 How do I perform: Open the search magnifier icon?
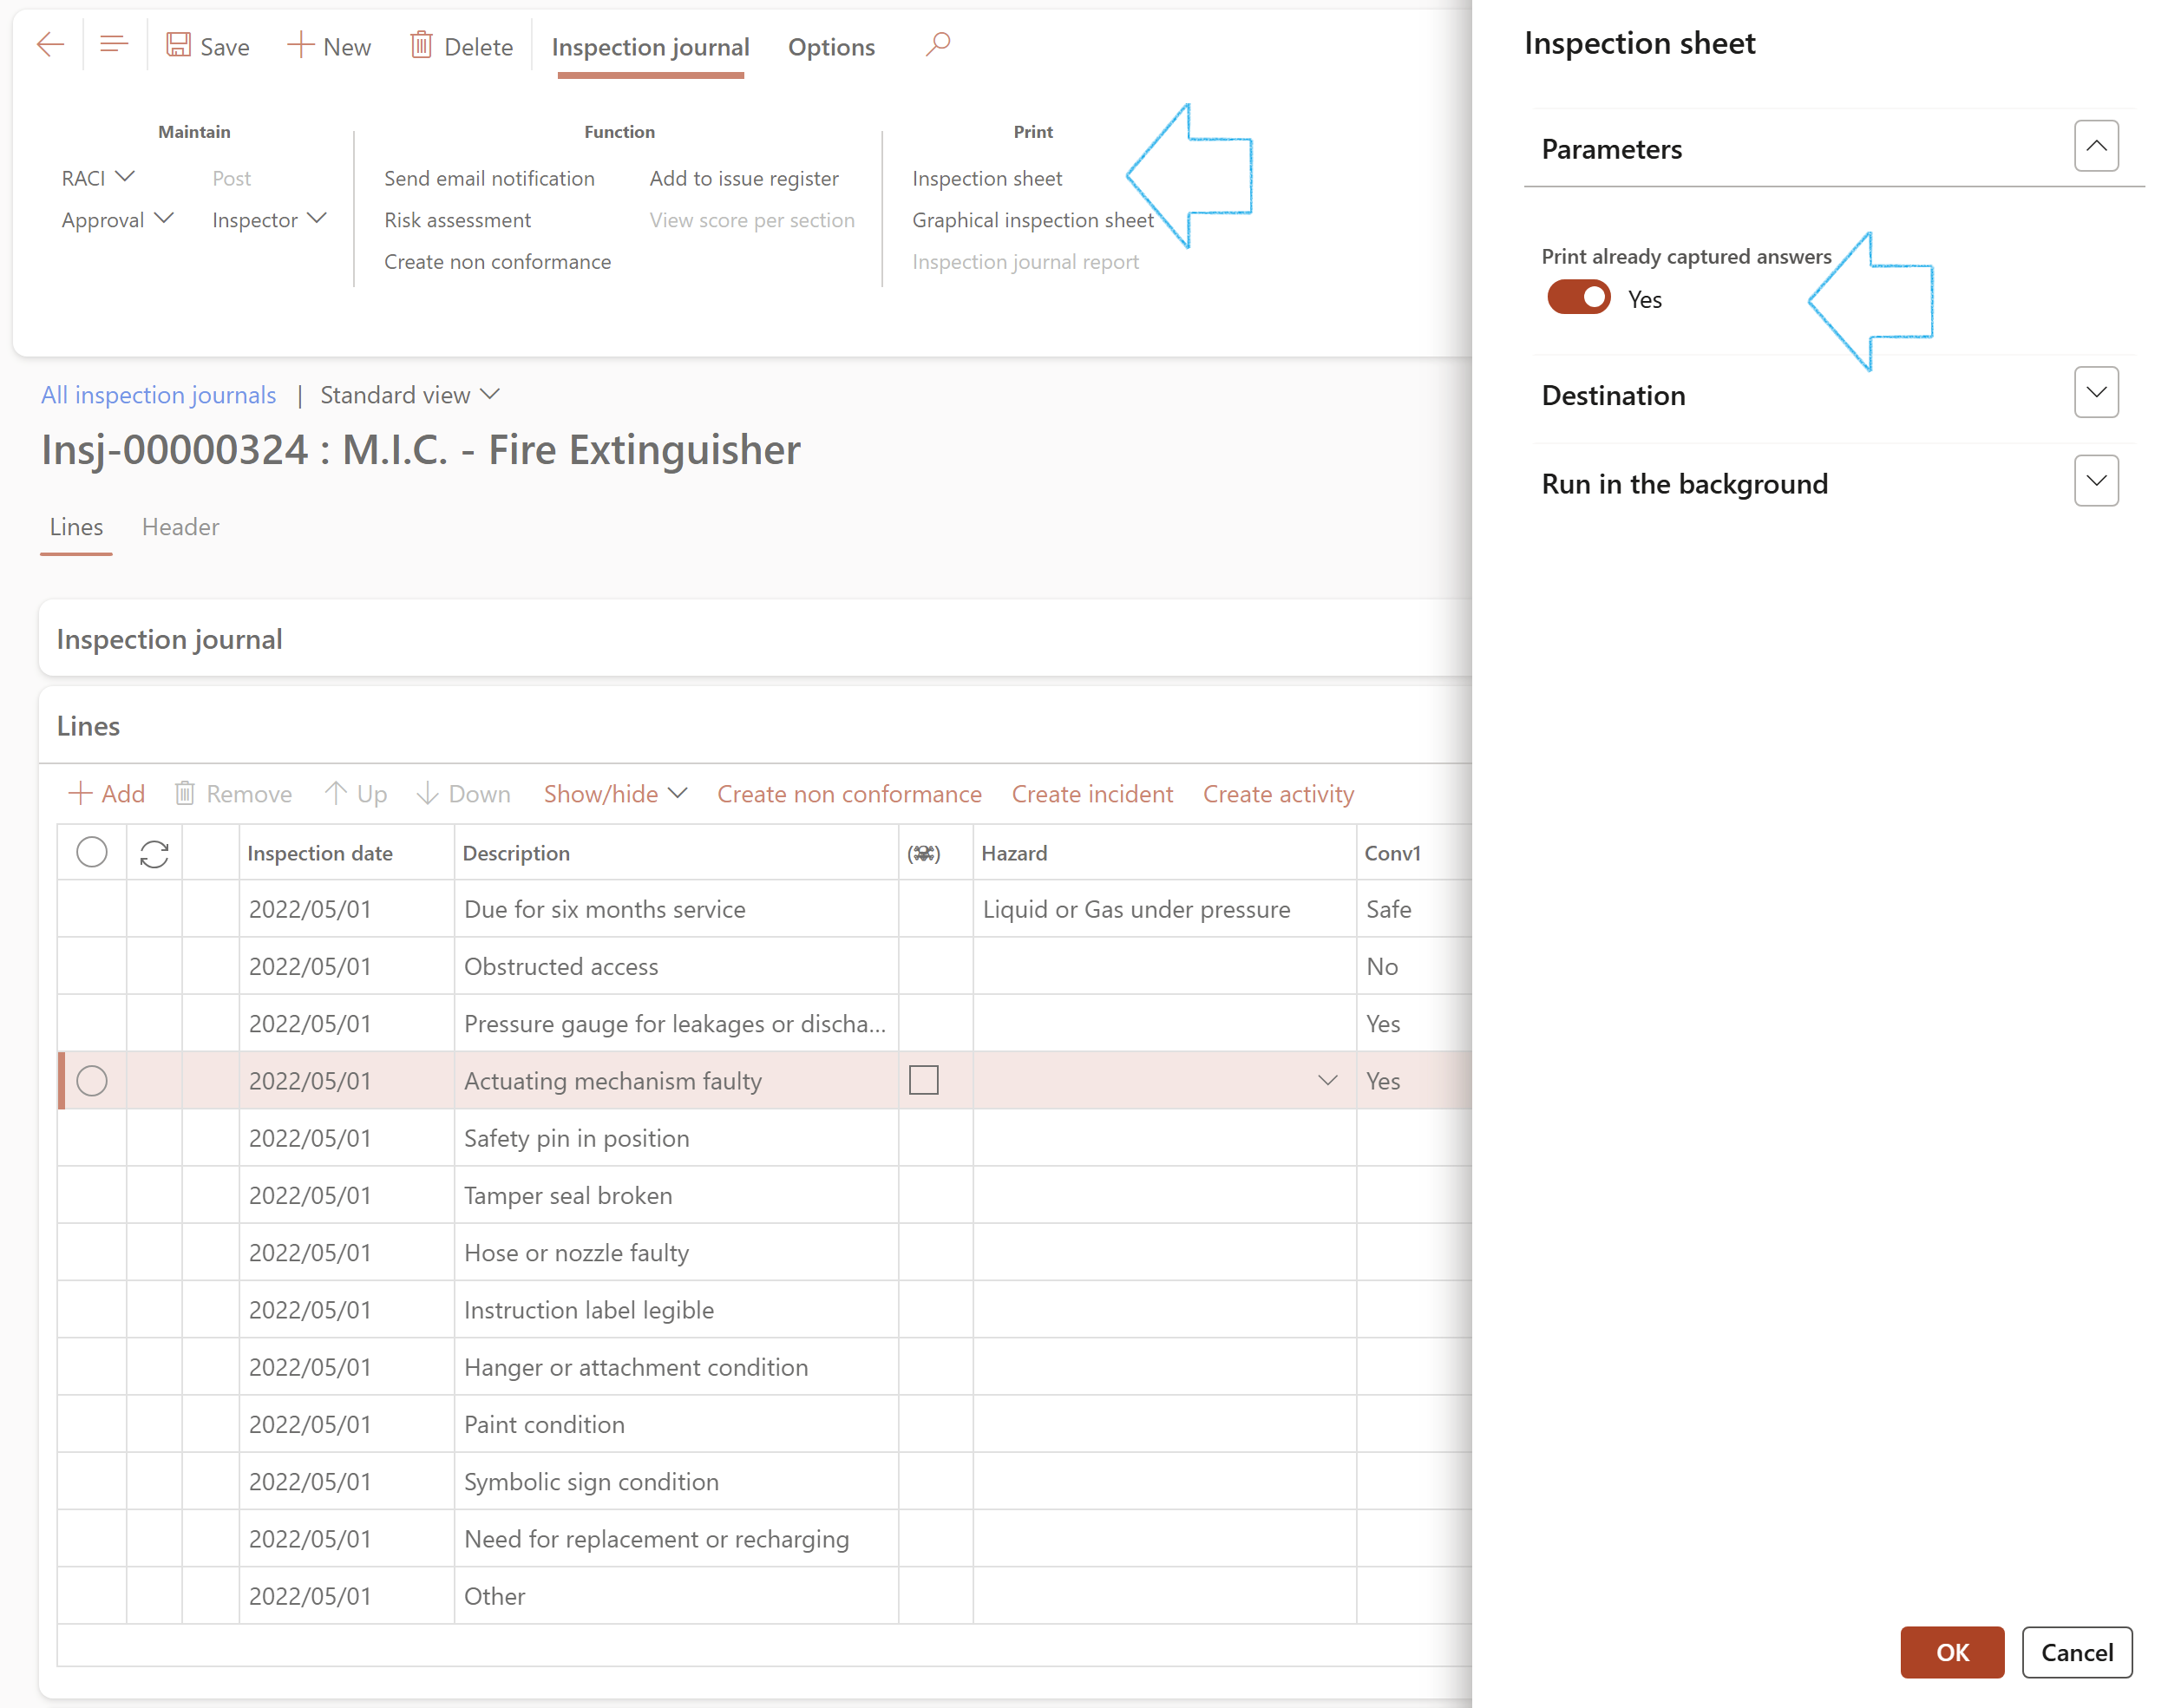click(x=937, y=45)
